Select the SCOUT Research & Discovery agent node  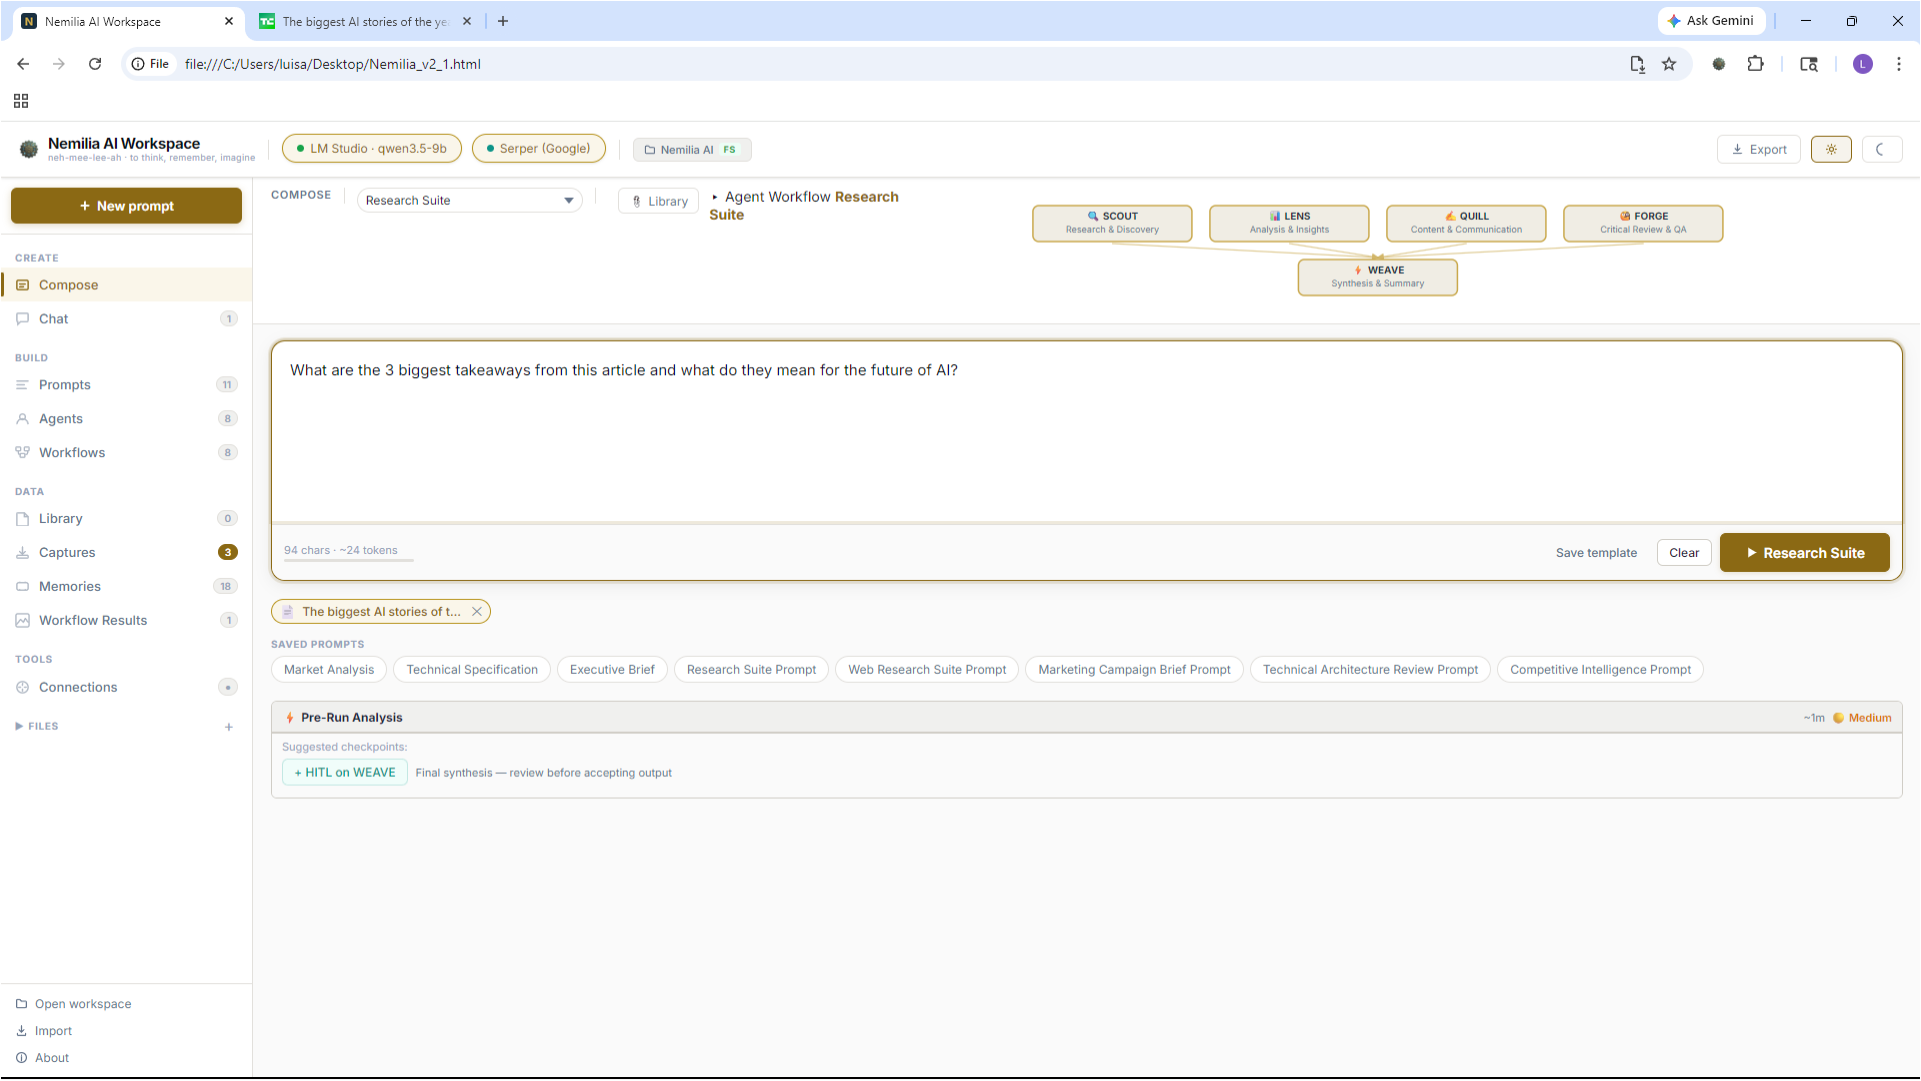[1112, 222]
